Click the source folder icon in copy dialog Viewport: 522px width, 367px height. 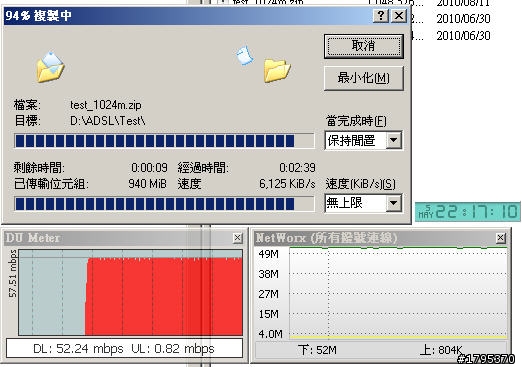pos(50,67)
